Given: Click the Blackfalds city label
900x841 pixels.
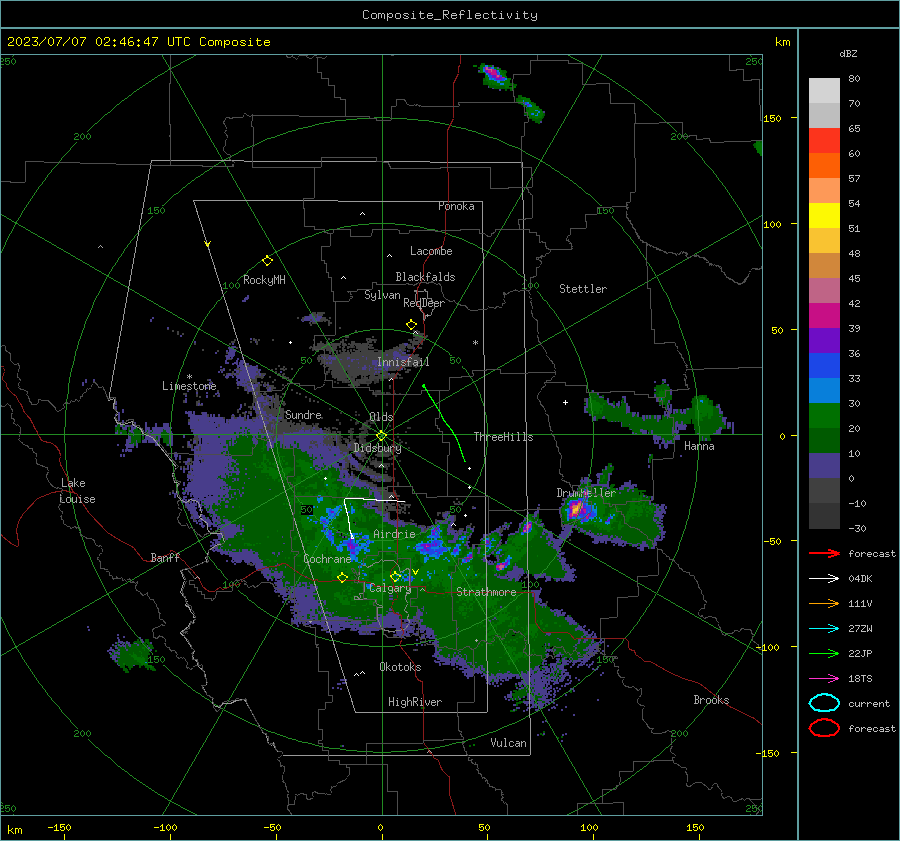Looking at the screenshot, I should pos(425,277).
